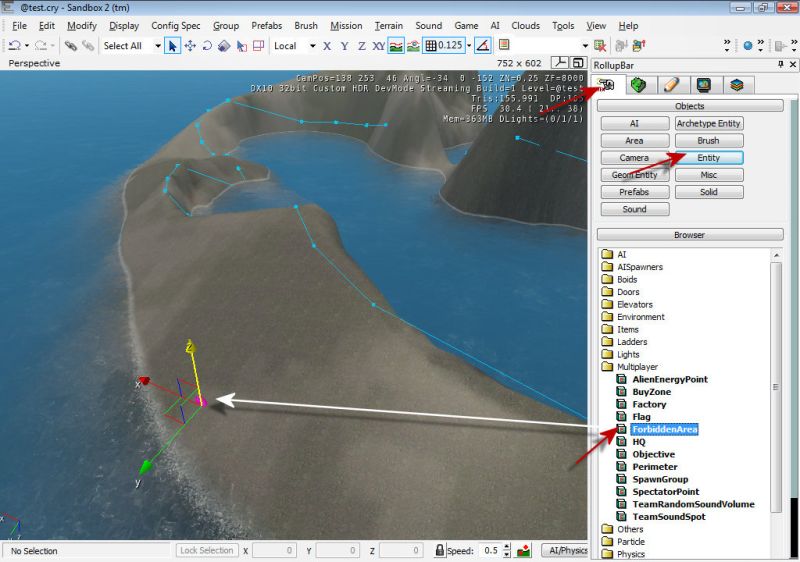Viewport: 800px width, 562px height.
Task: Open the Modify menu
Action: tap(82, 25)
